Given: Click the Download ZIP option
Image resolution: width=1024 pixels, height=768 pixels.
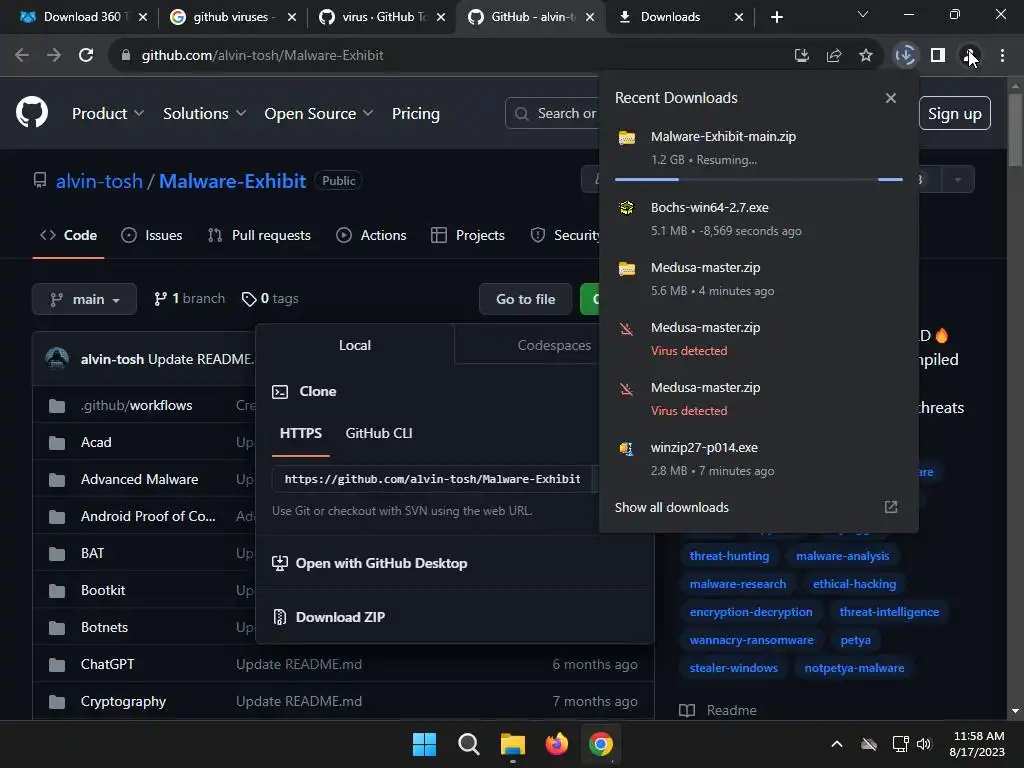Looking at the screenshot, I should [340, 617].
